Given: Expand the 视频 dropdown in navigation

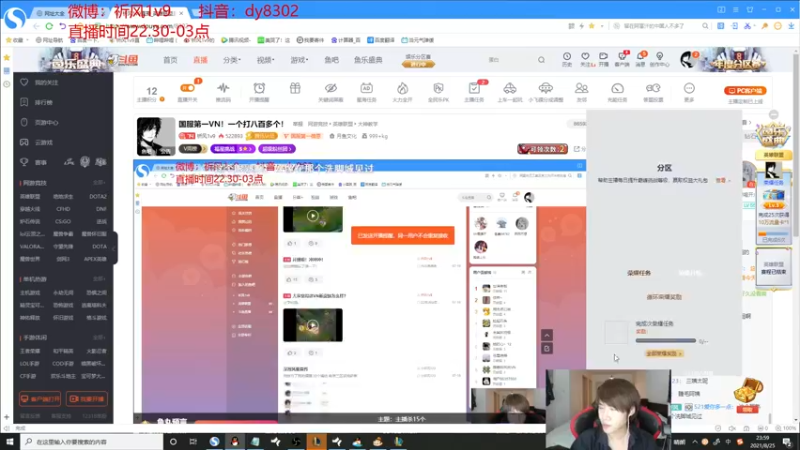Looking at the screenshot, I should (265, 60).
